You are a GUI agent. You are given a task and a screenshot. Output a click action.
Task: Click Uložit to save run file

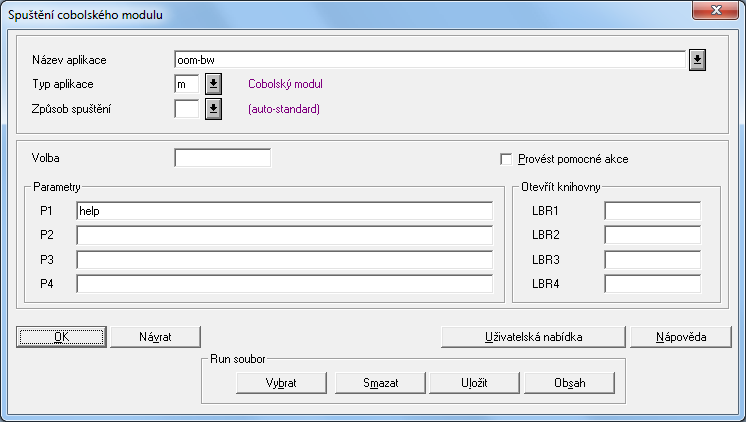click(x=475, y=382)
